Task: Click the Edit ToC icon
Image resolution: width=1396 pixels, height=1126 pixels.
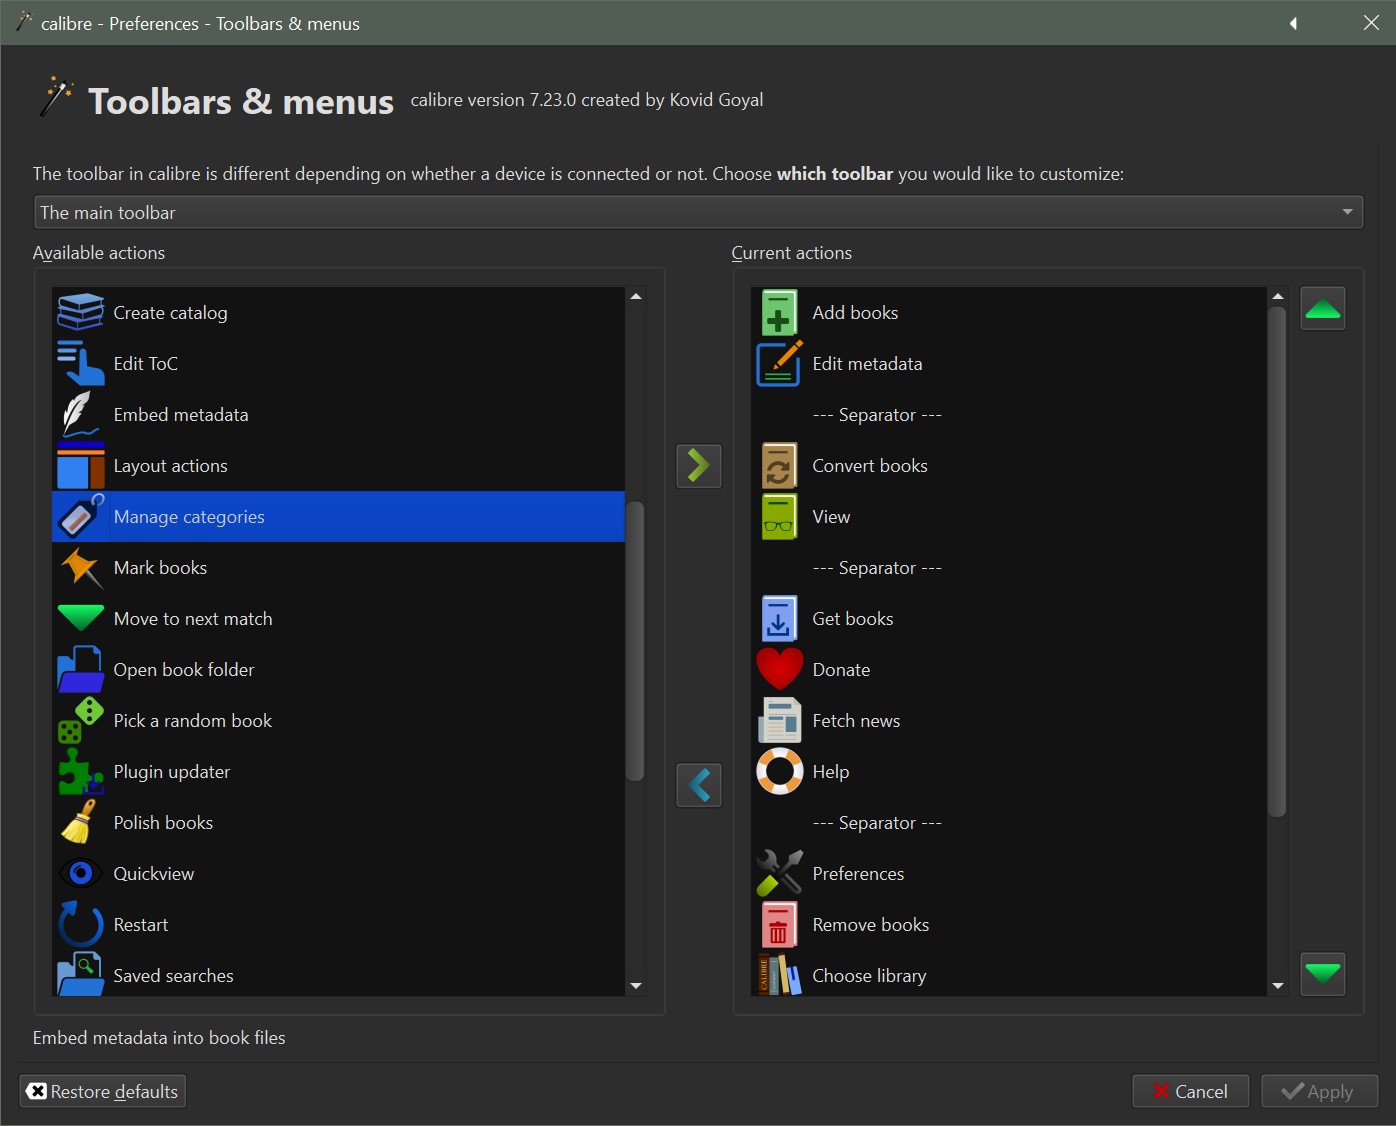Action: tap(80, 364)
